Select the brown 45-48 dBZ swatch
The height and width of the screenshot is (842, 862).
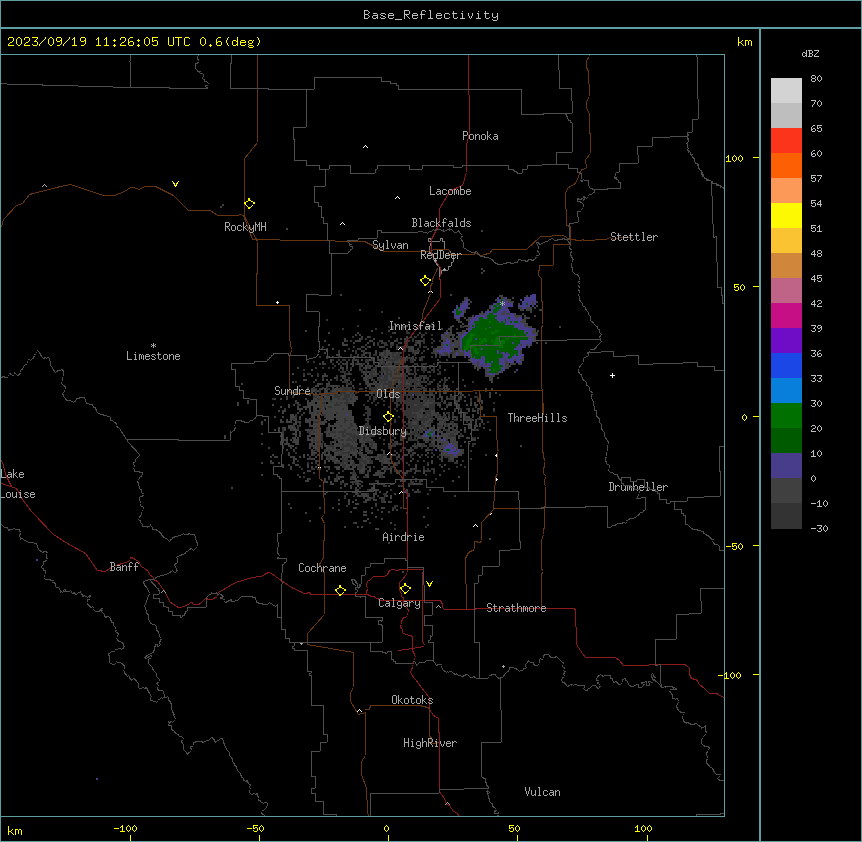click(786, 265)
